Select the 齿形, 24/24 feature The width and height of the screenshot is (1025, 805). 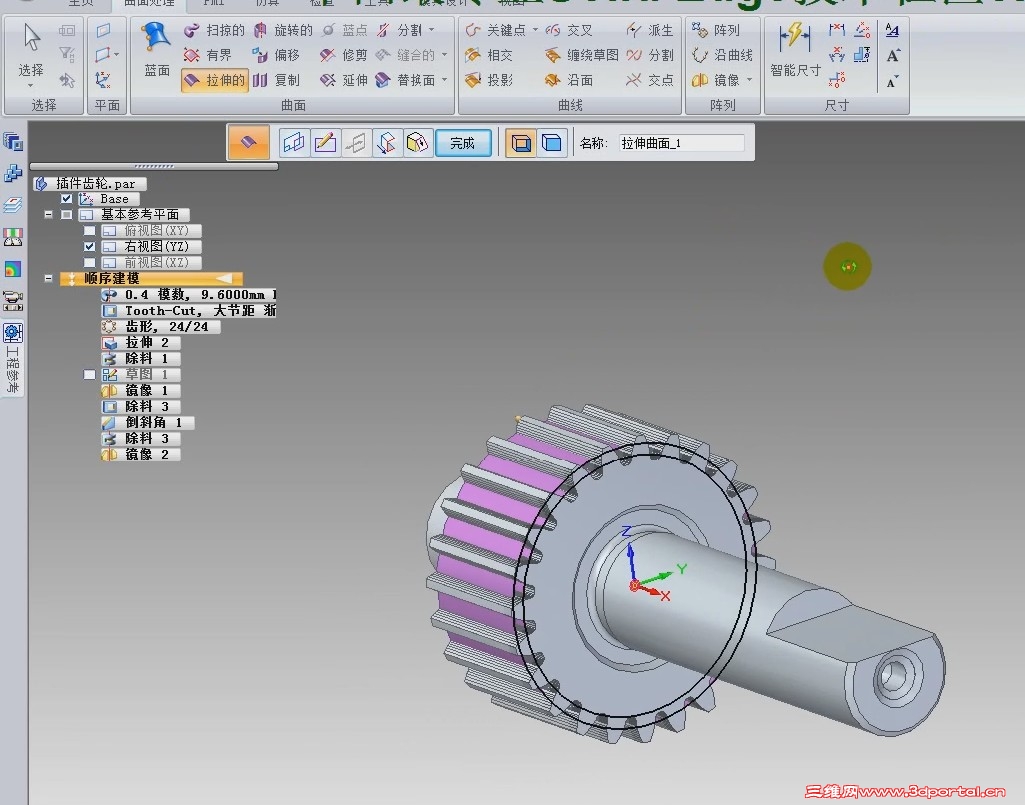160,326
